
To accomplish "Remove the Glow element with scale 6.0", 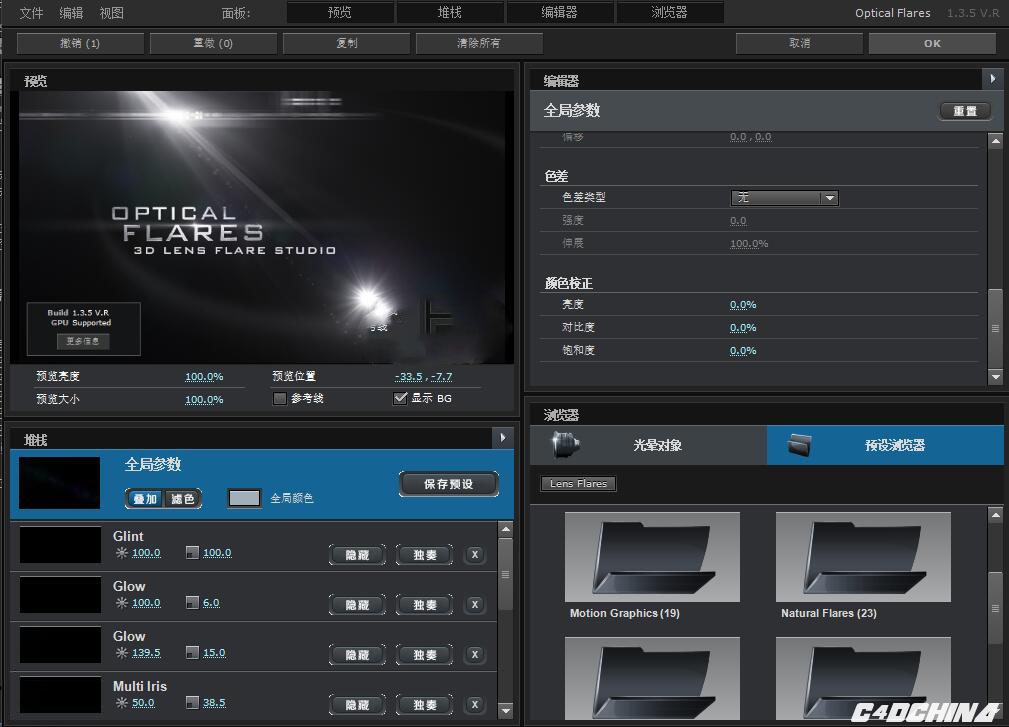I will click(475, 604).
